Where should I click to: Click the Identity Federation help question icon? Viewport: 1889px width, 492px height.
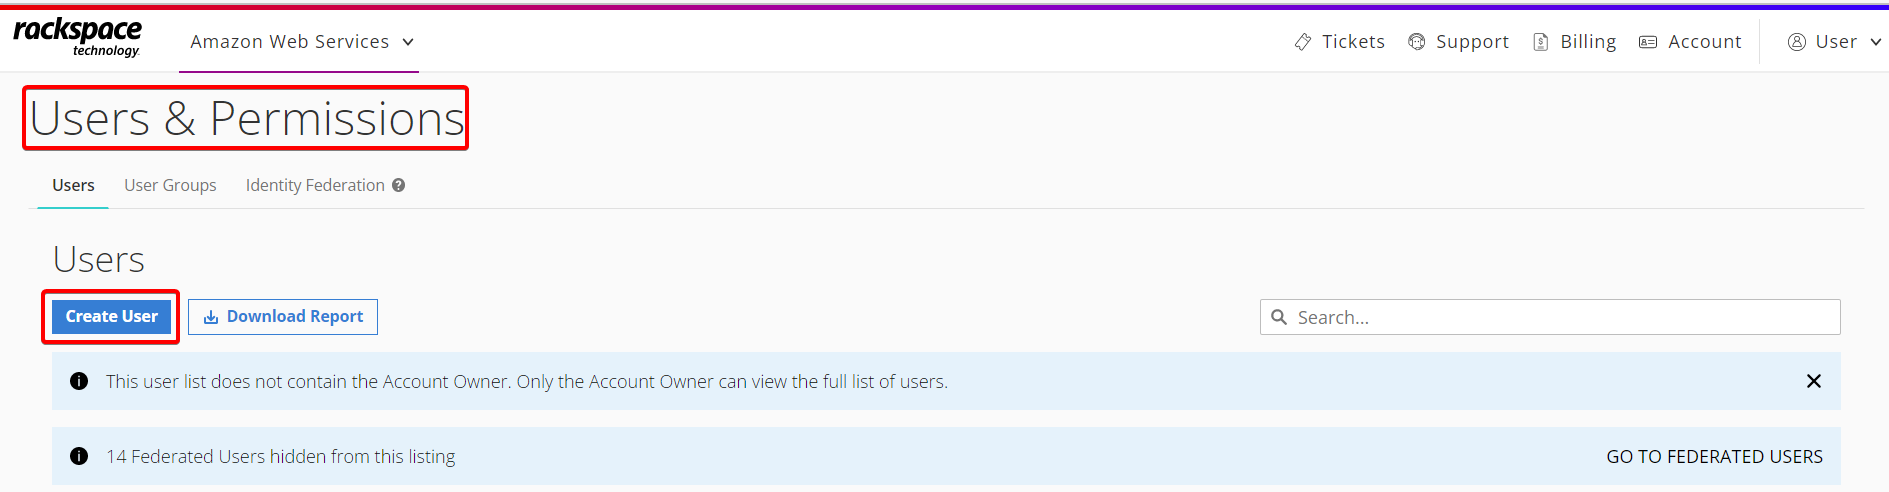point(398,185)
